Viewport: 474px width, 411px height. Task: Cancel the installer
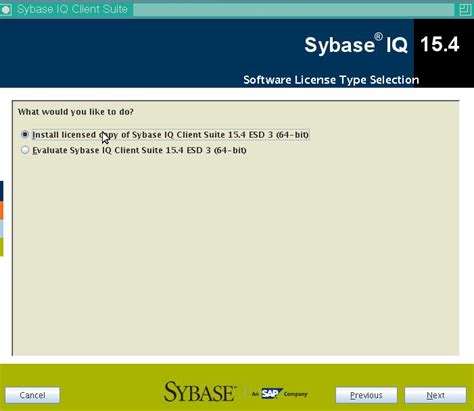click(x=33, y=395)
